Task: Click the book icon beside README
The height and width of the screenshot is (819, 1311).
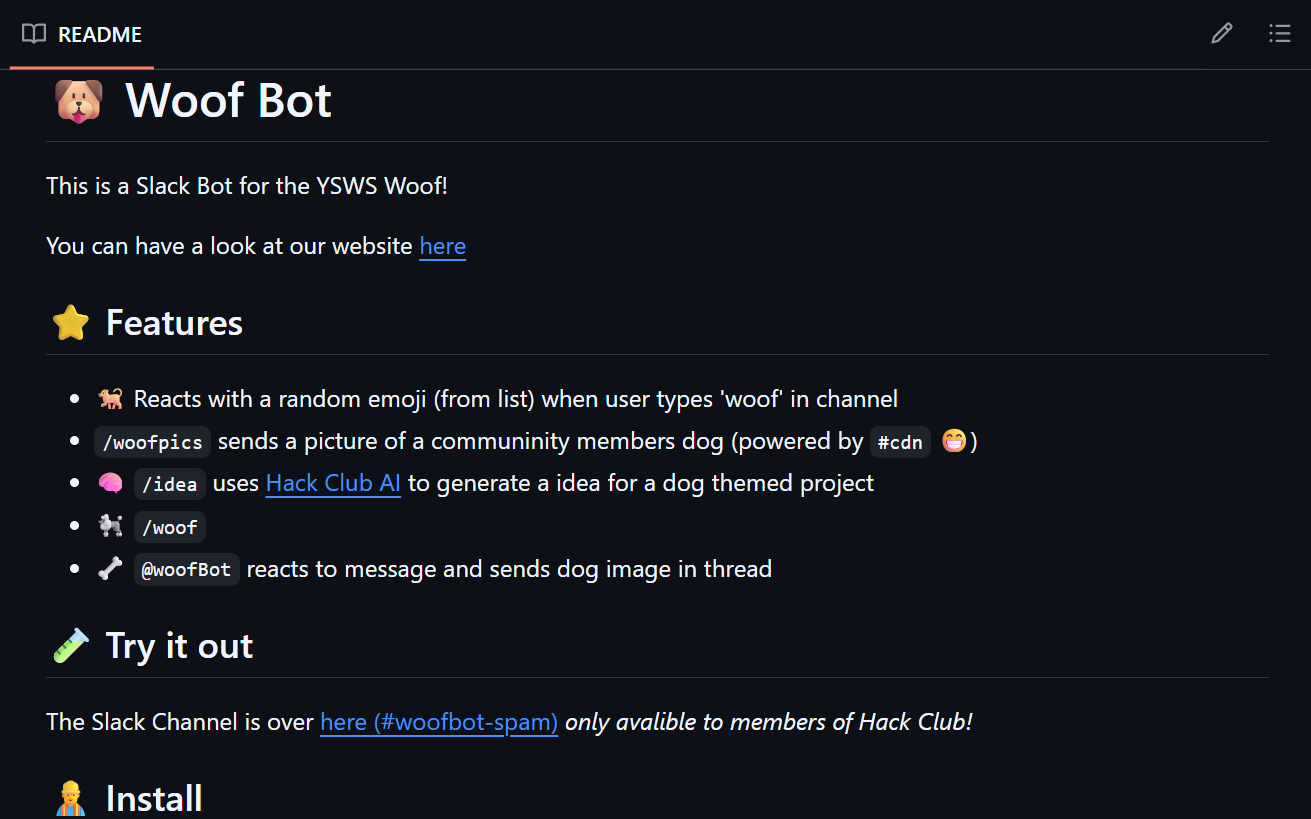Action: click(x=34, y=34)
